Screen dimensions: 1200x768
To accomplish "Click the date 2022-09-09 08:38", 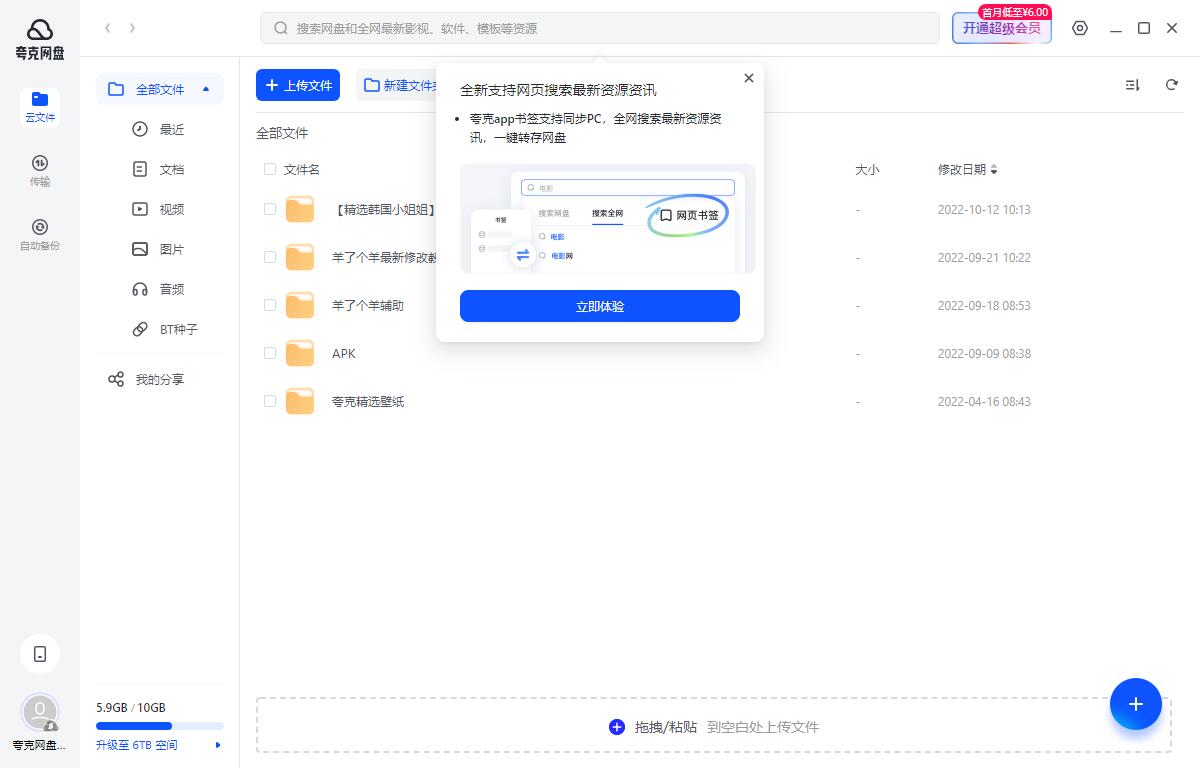I will pyautogui.click(x=984, y=353).
